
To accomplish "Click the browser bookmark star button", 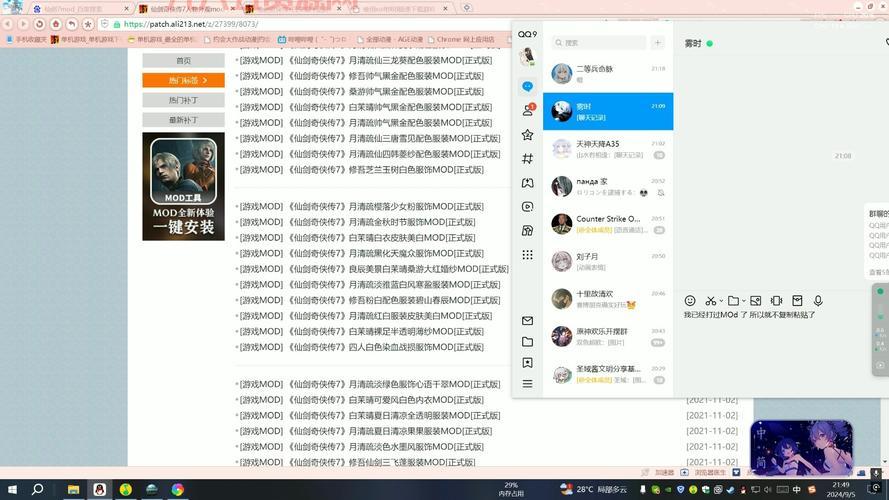I will click(x=88, y=24).
